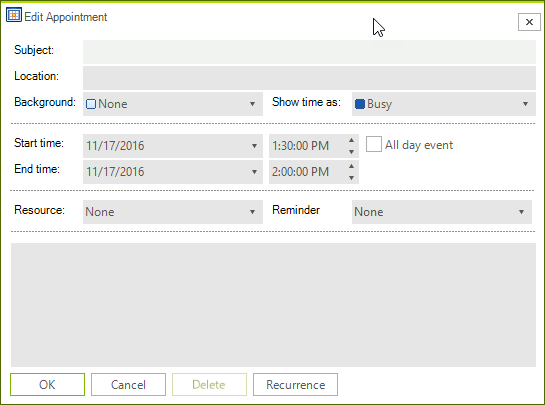The width and height of the screenshot is (545, 405).
Task: Click the Delete button
Action: coord(209,384)
